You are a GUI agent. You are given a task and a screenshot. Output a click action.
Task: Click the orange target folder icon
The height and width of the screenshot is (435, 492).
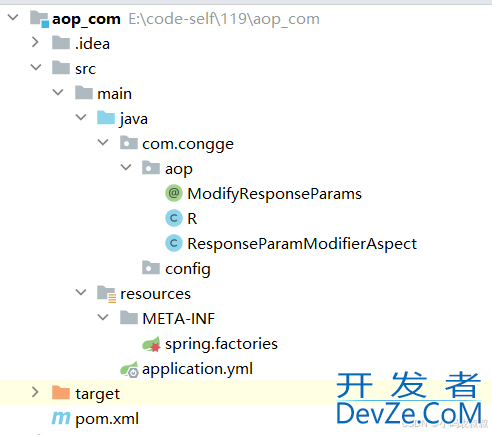click(x=61, y=393)
